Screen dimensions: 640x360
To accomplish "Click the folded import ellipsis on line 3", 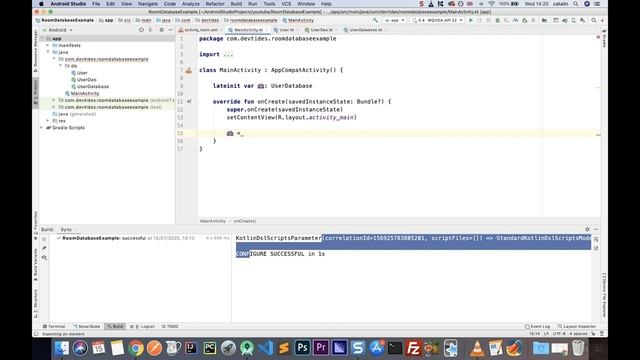I will [228, 54].
